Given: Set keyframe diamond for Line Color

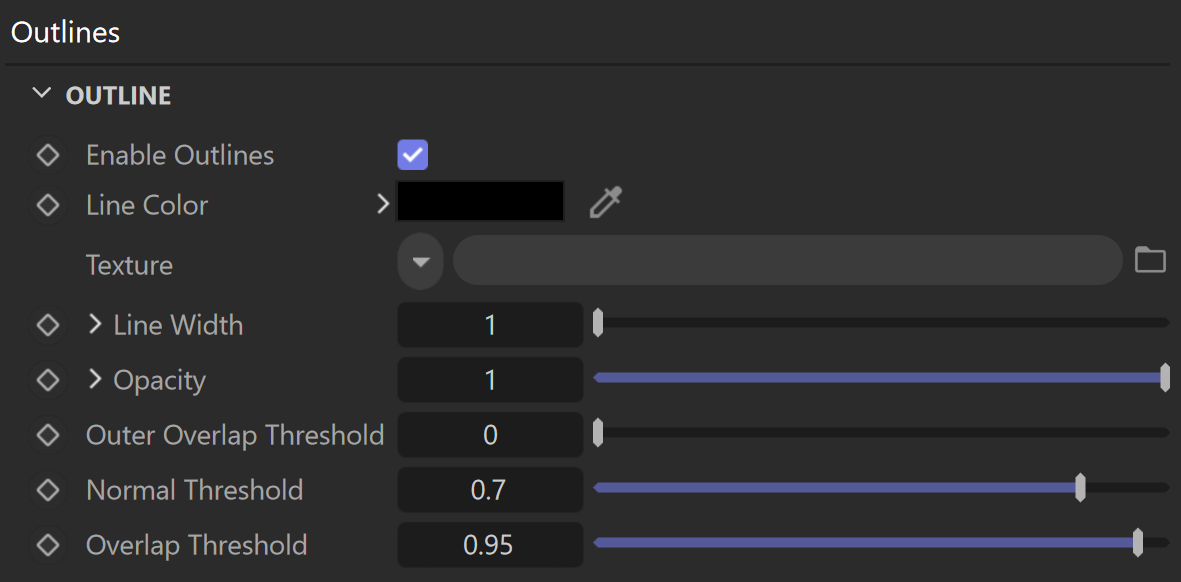Looking at the screenshot, I should 48,205.
